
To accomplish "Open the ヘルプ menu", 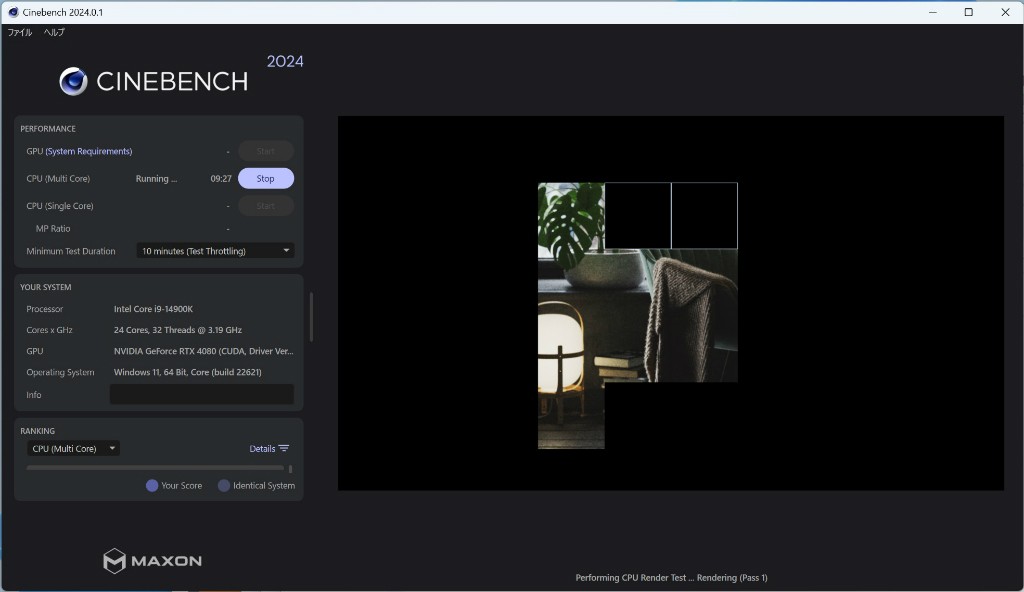I will click(x=54, y=32).
